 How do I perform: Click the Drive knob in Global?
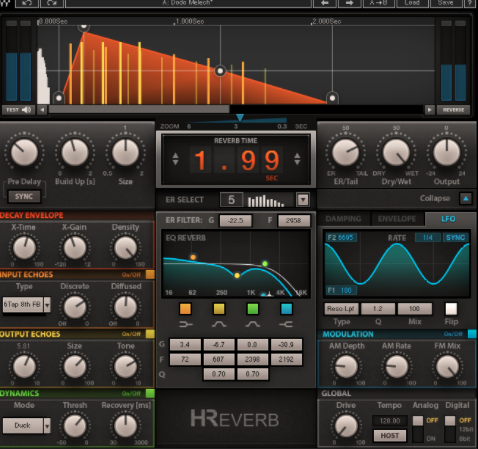click(346, 426)
